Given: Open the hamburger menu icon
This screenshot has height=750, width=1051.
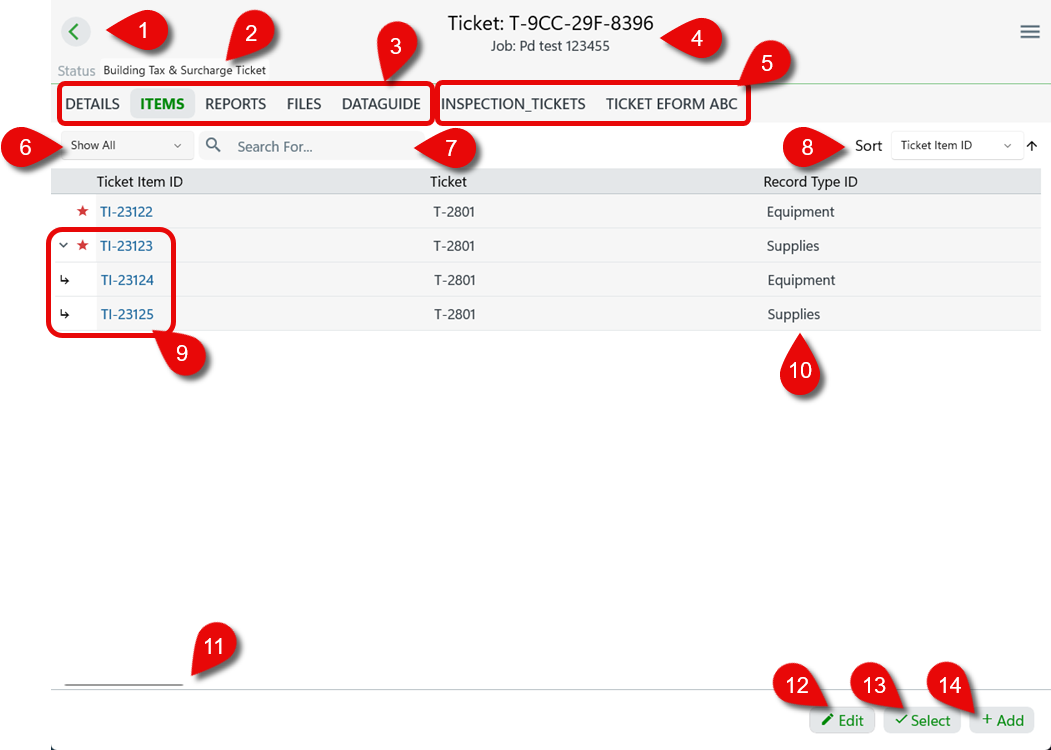Looking at the screenshot, I should [x=1030, y=32].
